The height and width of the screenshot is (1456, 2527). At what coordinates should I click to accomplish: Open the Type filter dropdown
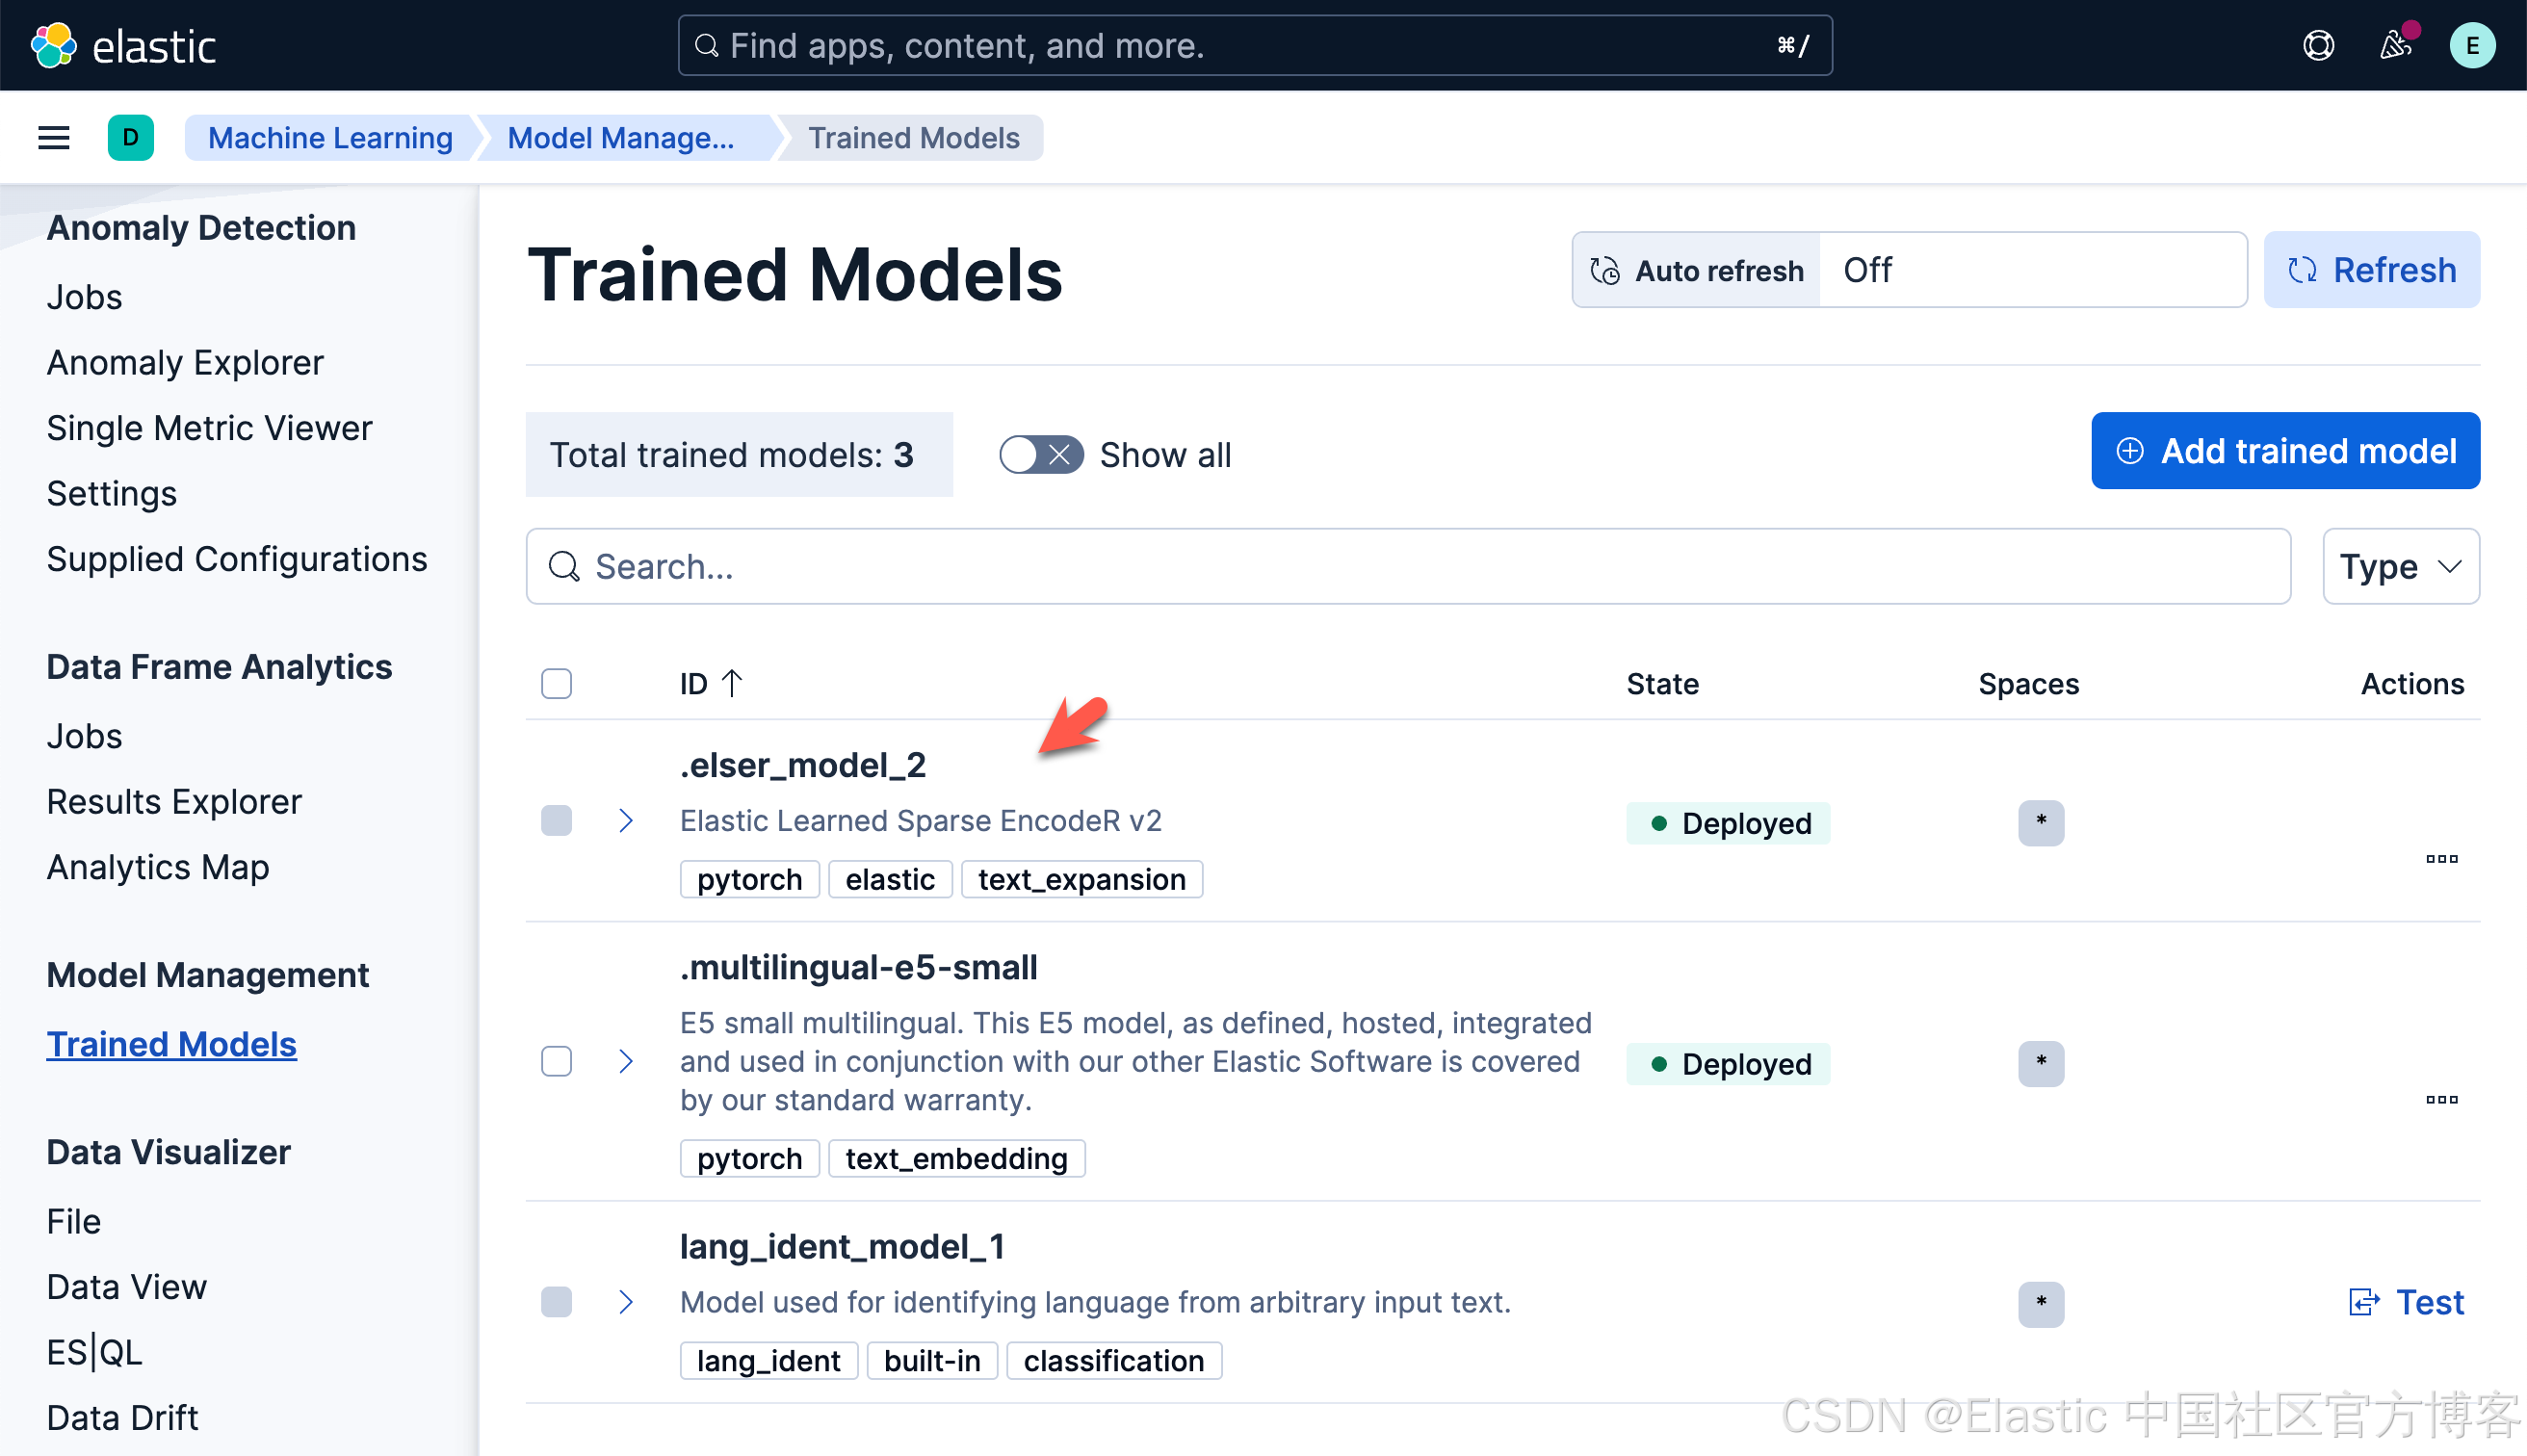pyautogui.click(x=2400, y=567)
